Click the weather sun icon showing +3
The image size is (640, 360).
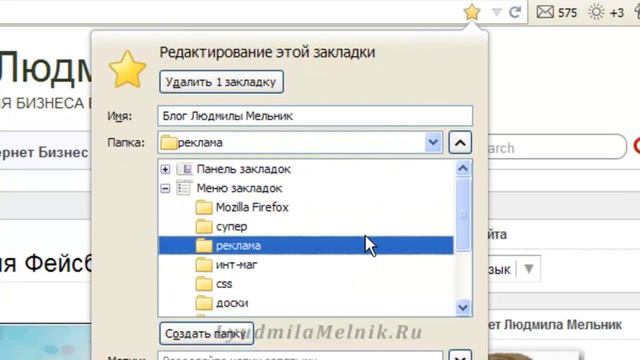[x=596, y=12]
